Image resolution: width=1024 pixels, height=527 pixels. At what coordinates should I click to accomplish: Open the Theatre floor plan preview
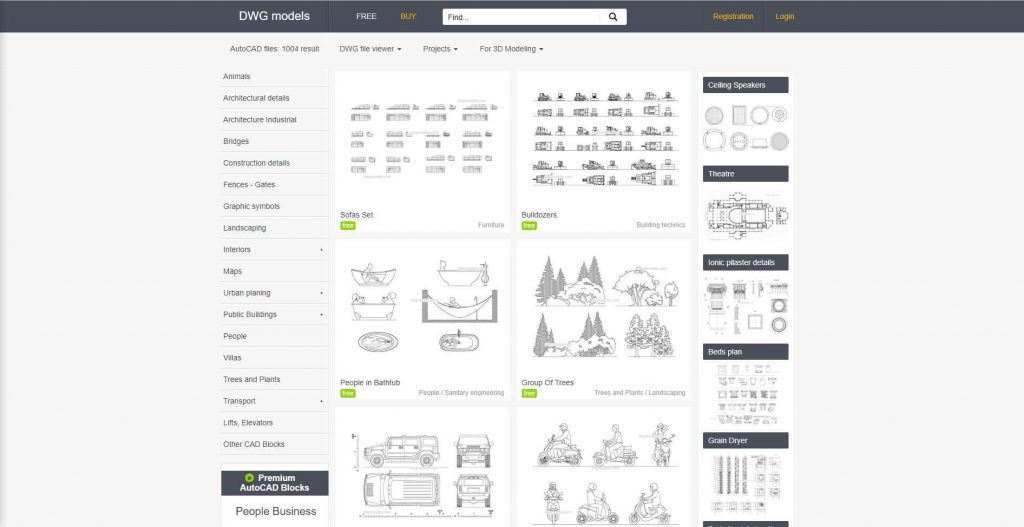click(x=746, y=216)
